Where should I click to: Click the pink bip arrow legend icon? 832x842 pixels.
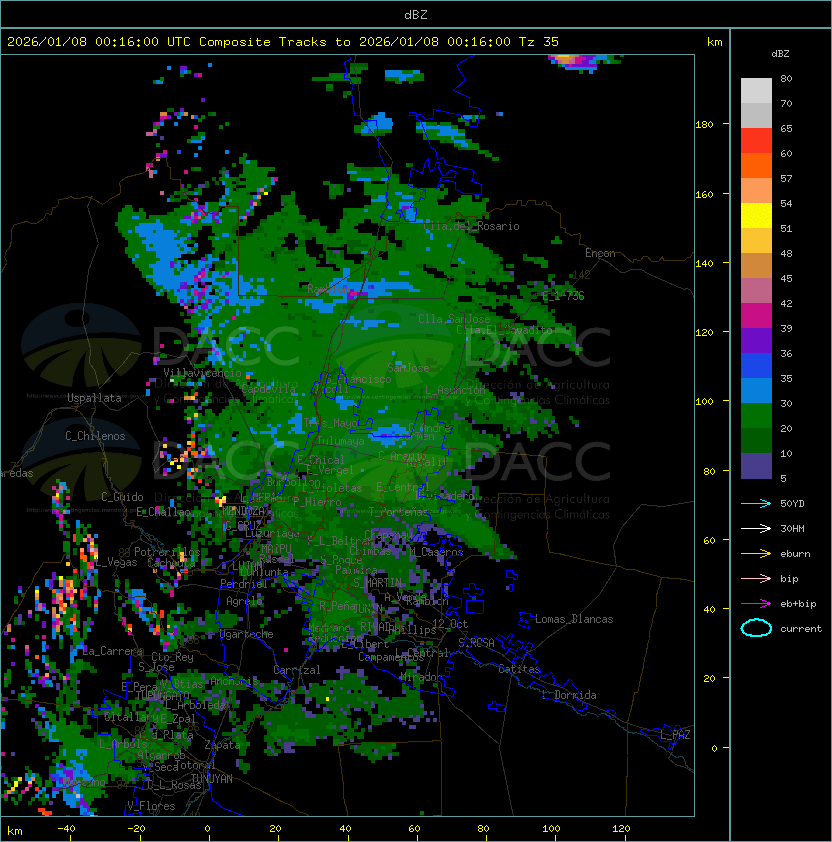tap(756, 578)
